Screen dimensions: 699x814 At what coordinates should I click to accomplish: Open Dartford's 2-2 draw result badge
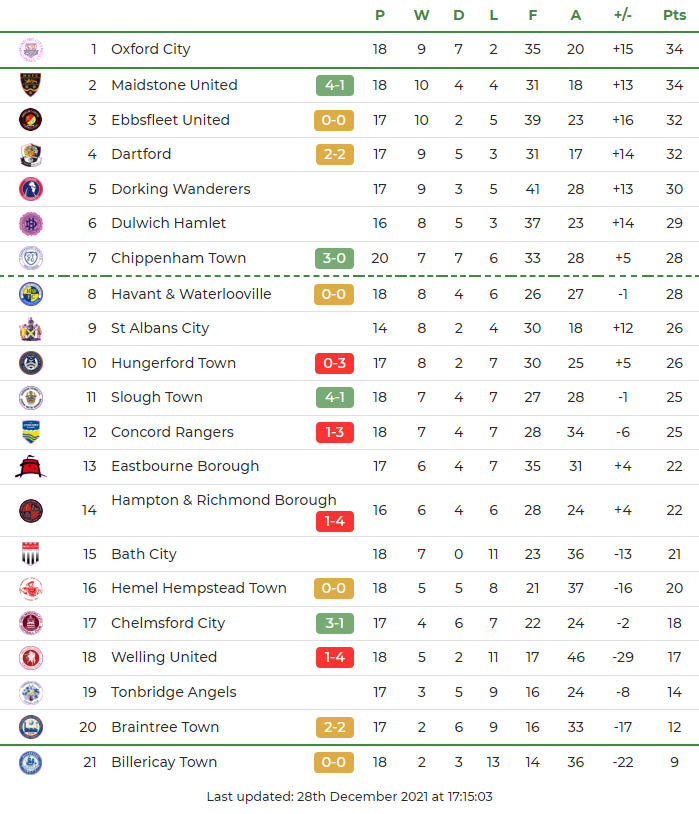pos(335,154)
